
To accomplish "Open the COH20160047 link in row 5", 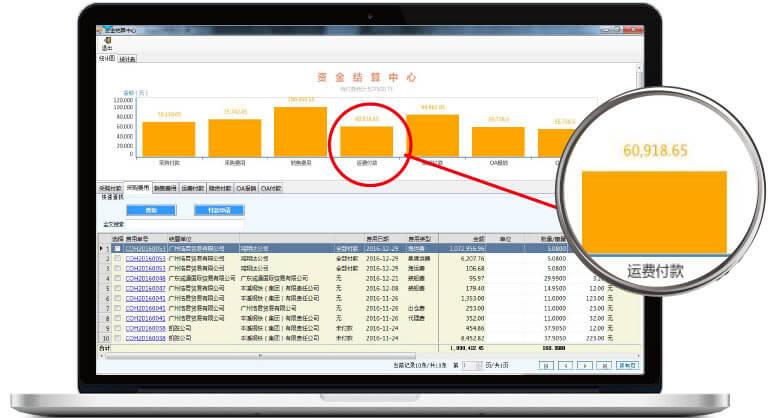I will 145,288.
